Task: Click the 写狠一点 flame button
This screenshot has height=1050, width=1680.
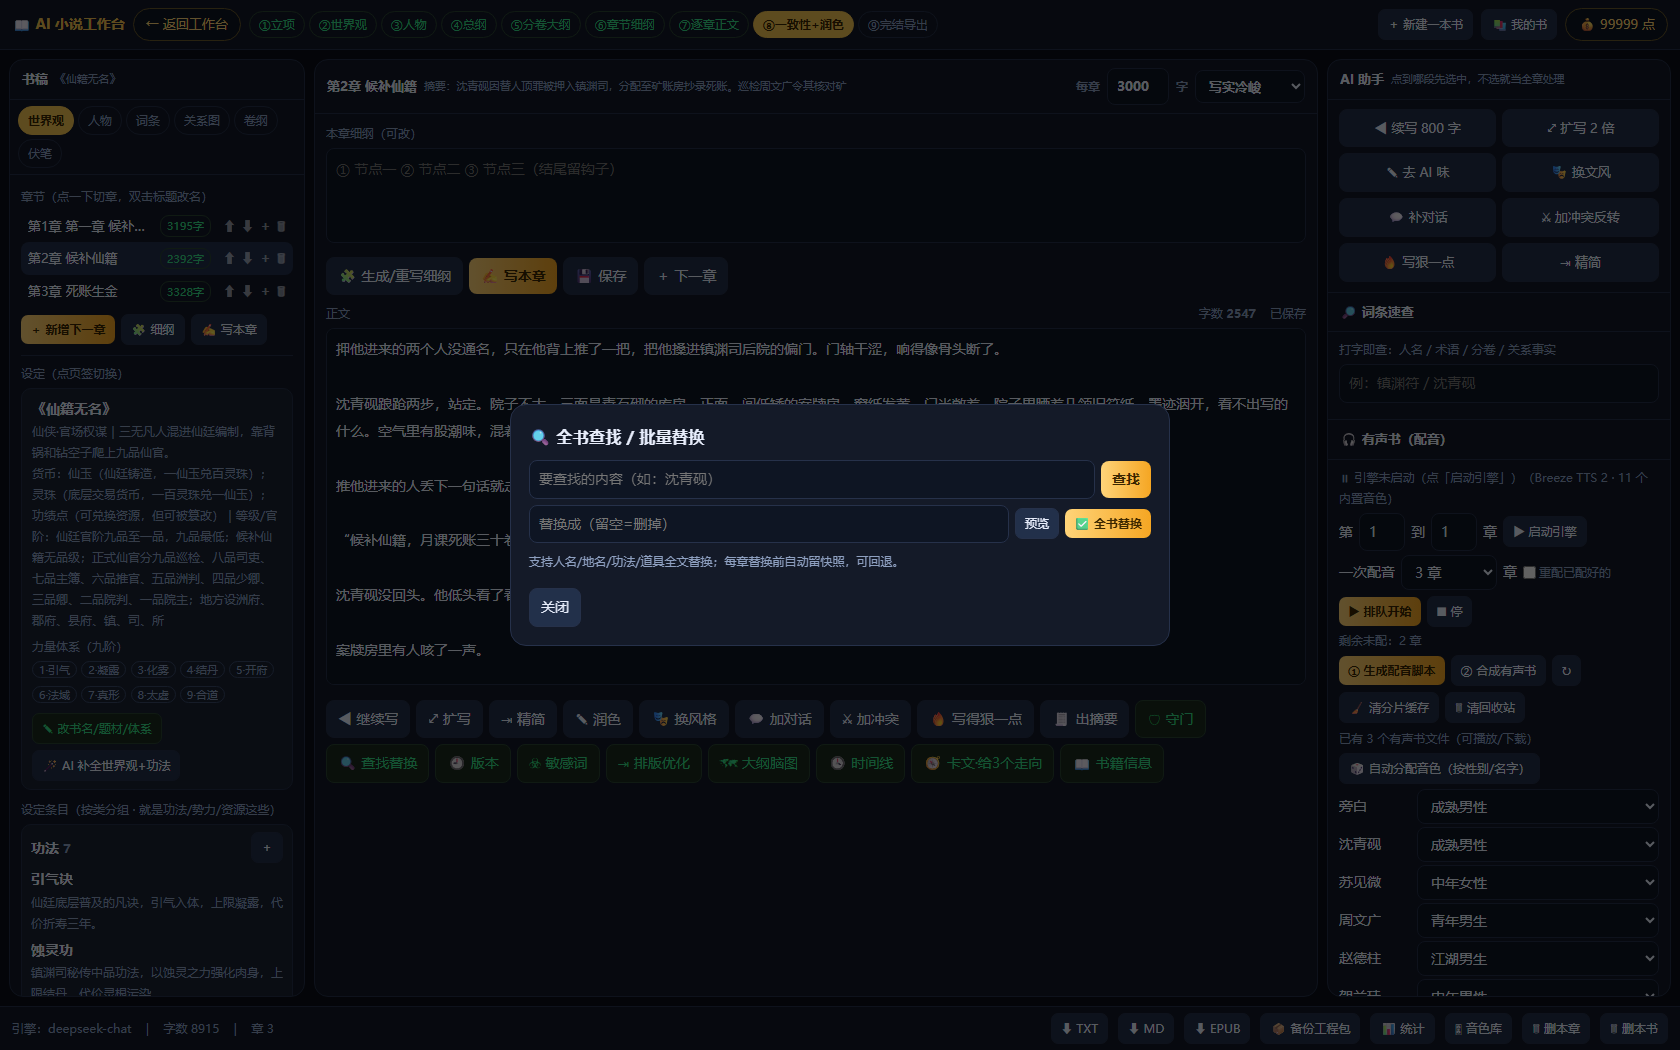Action: (1417, 262)
